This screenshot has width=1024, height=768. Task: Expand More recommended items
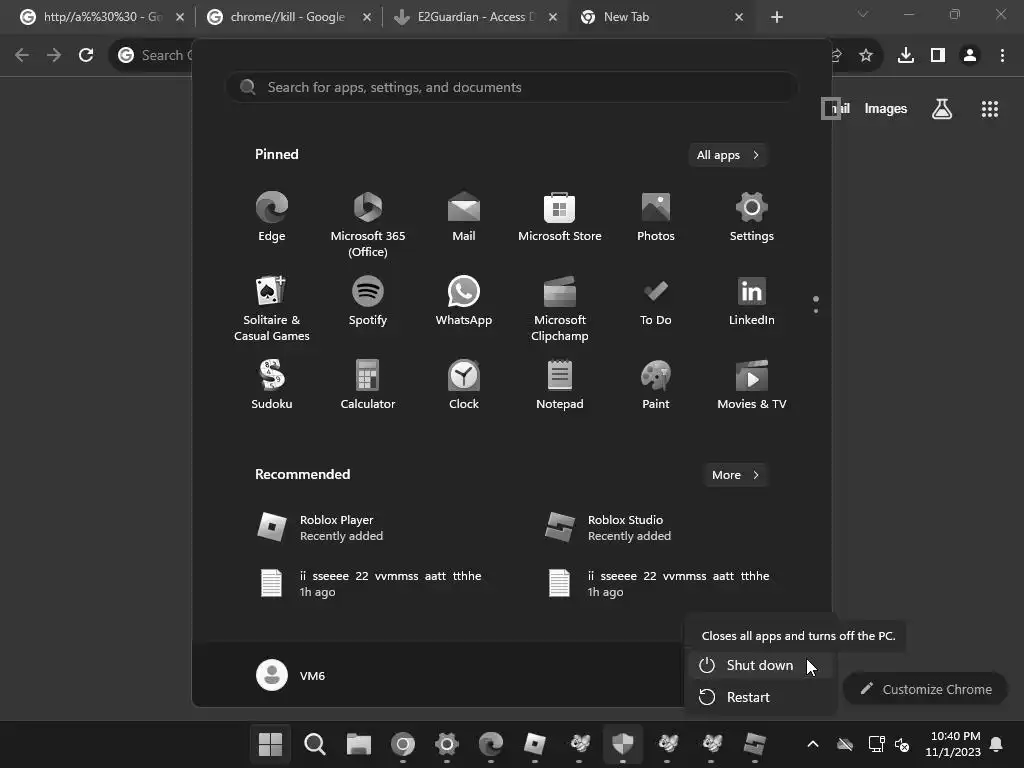[x=735, y=475]
